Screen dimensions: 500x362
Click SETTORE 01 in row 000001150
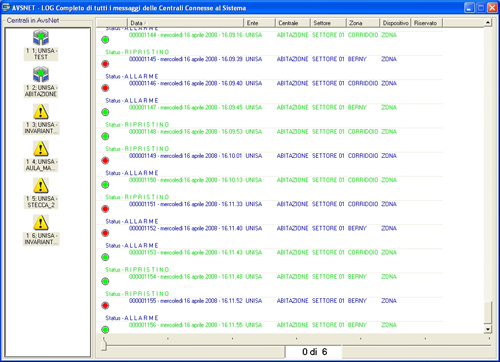click(x=328, y=180)
